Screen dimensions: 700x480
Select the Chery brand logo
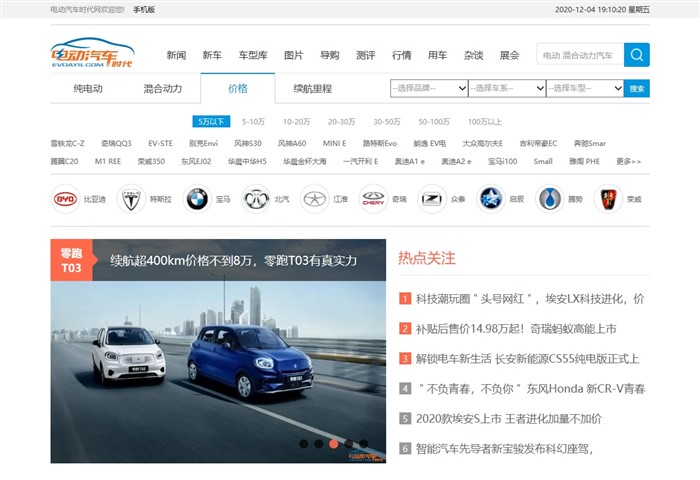[x=373, y=199]
